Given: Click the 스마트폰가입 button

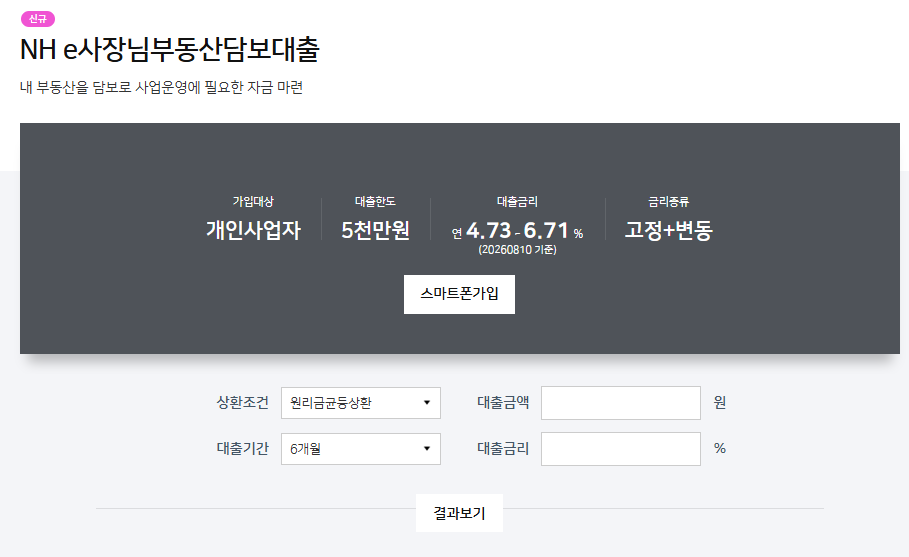Looking at the screenshot, I should [459, 294].
